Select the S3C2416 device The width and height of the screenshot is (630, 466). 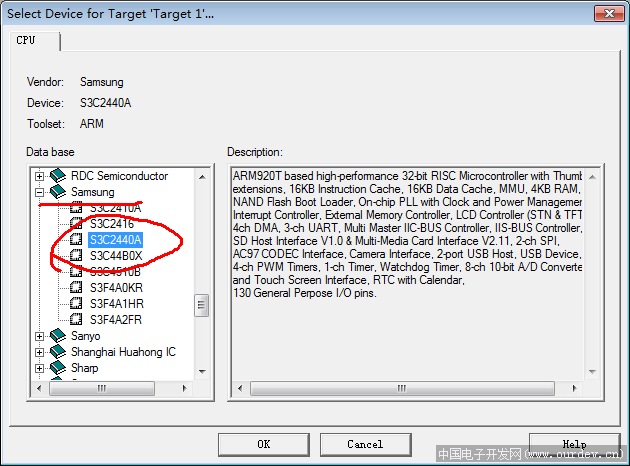[x=112, y=224]
